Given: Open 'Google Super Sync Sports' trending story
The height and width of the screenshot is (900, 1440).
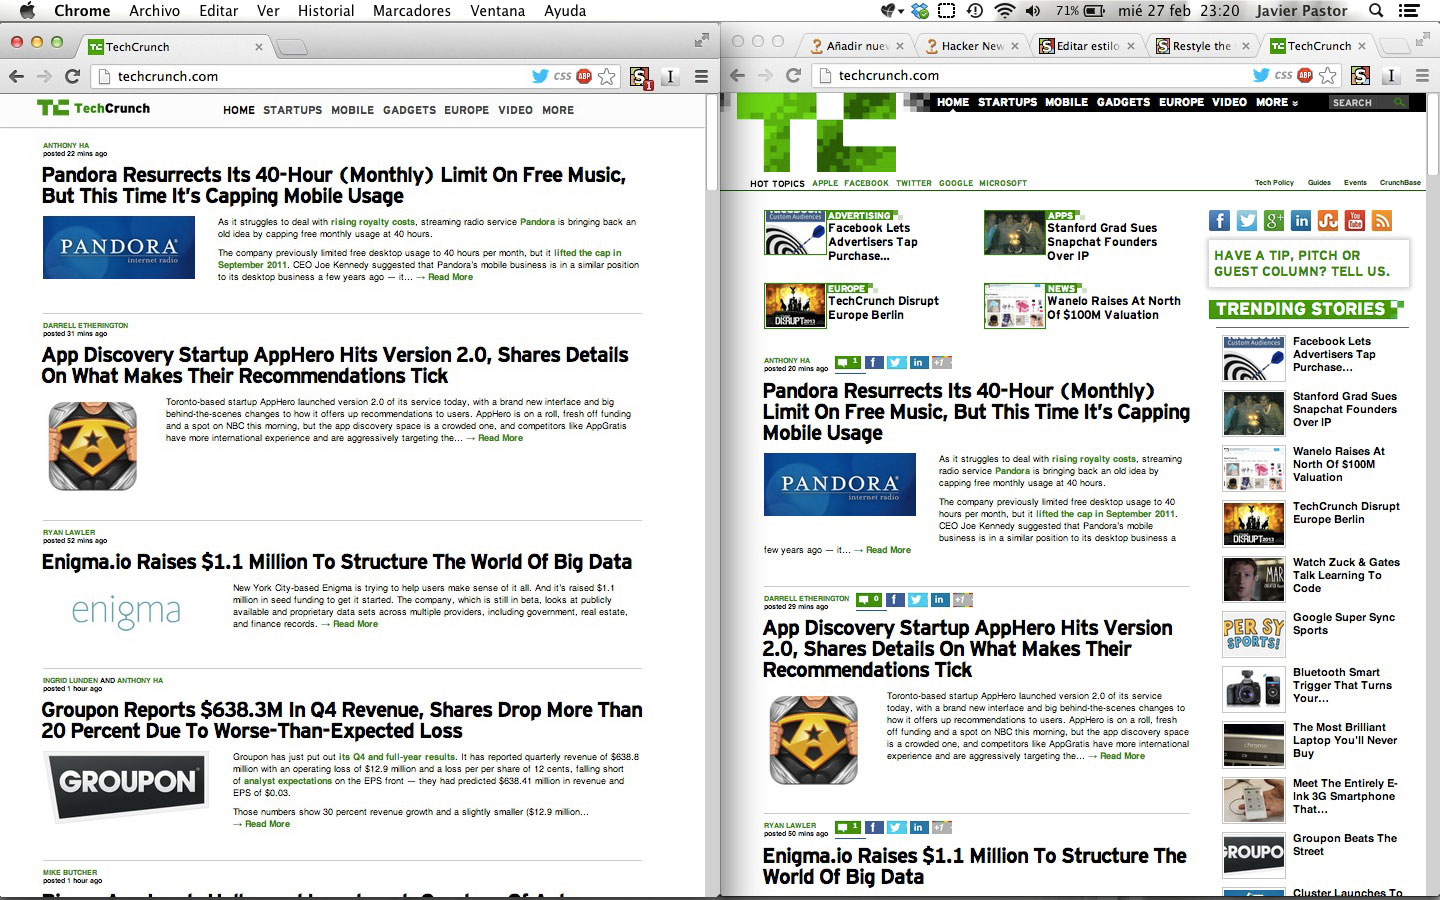Looking at the screenshot, I should tap(1343, 624).
